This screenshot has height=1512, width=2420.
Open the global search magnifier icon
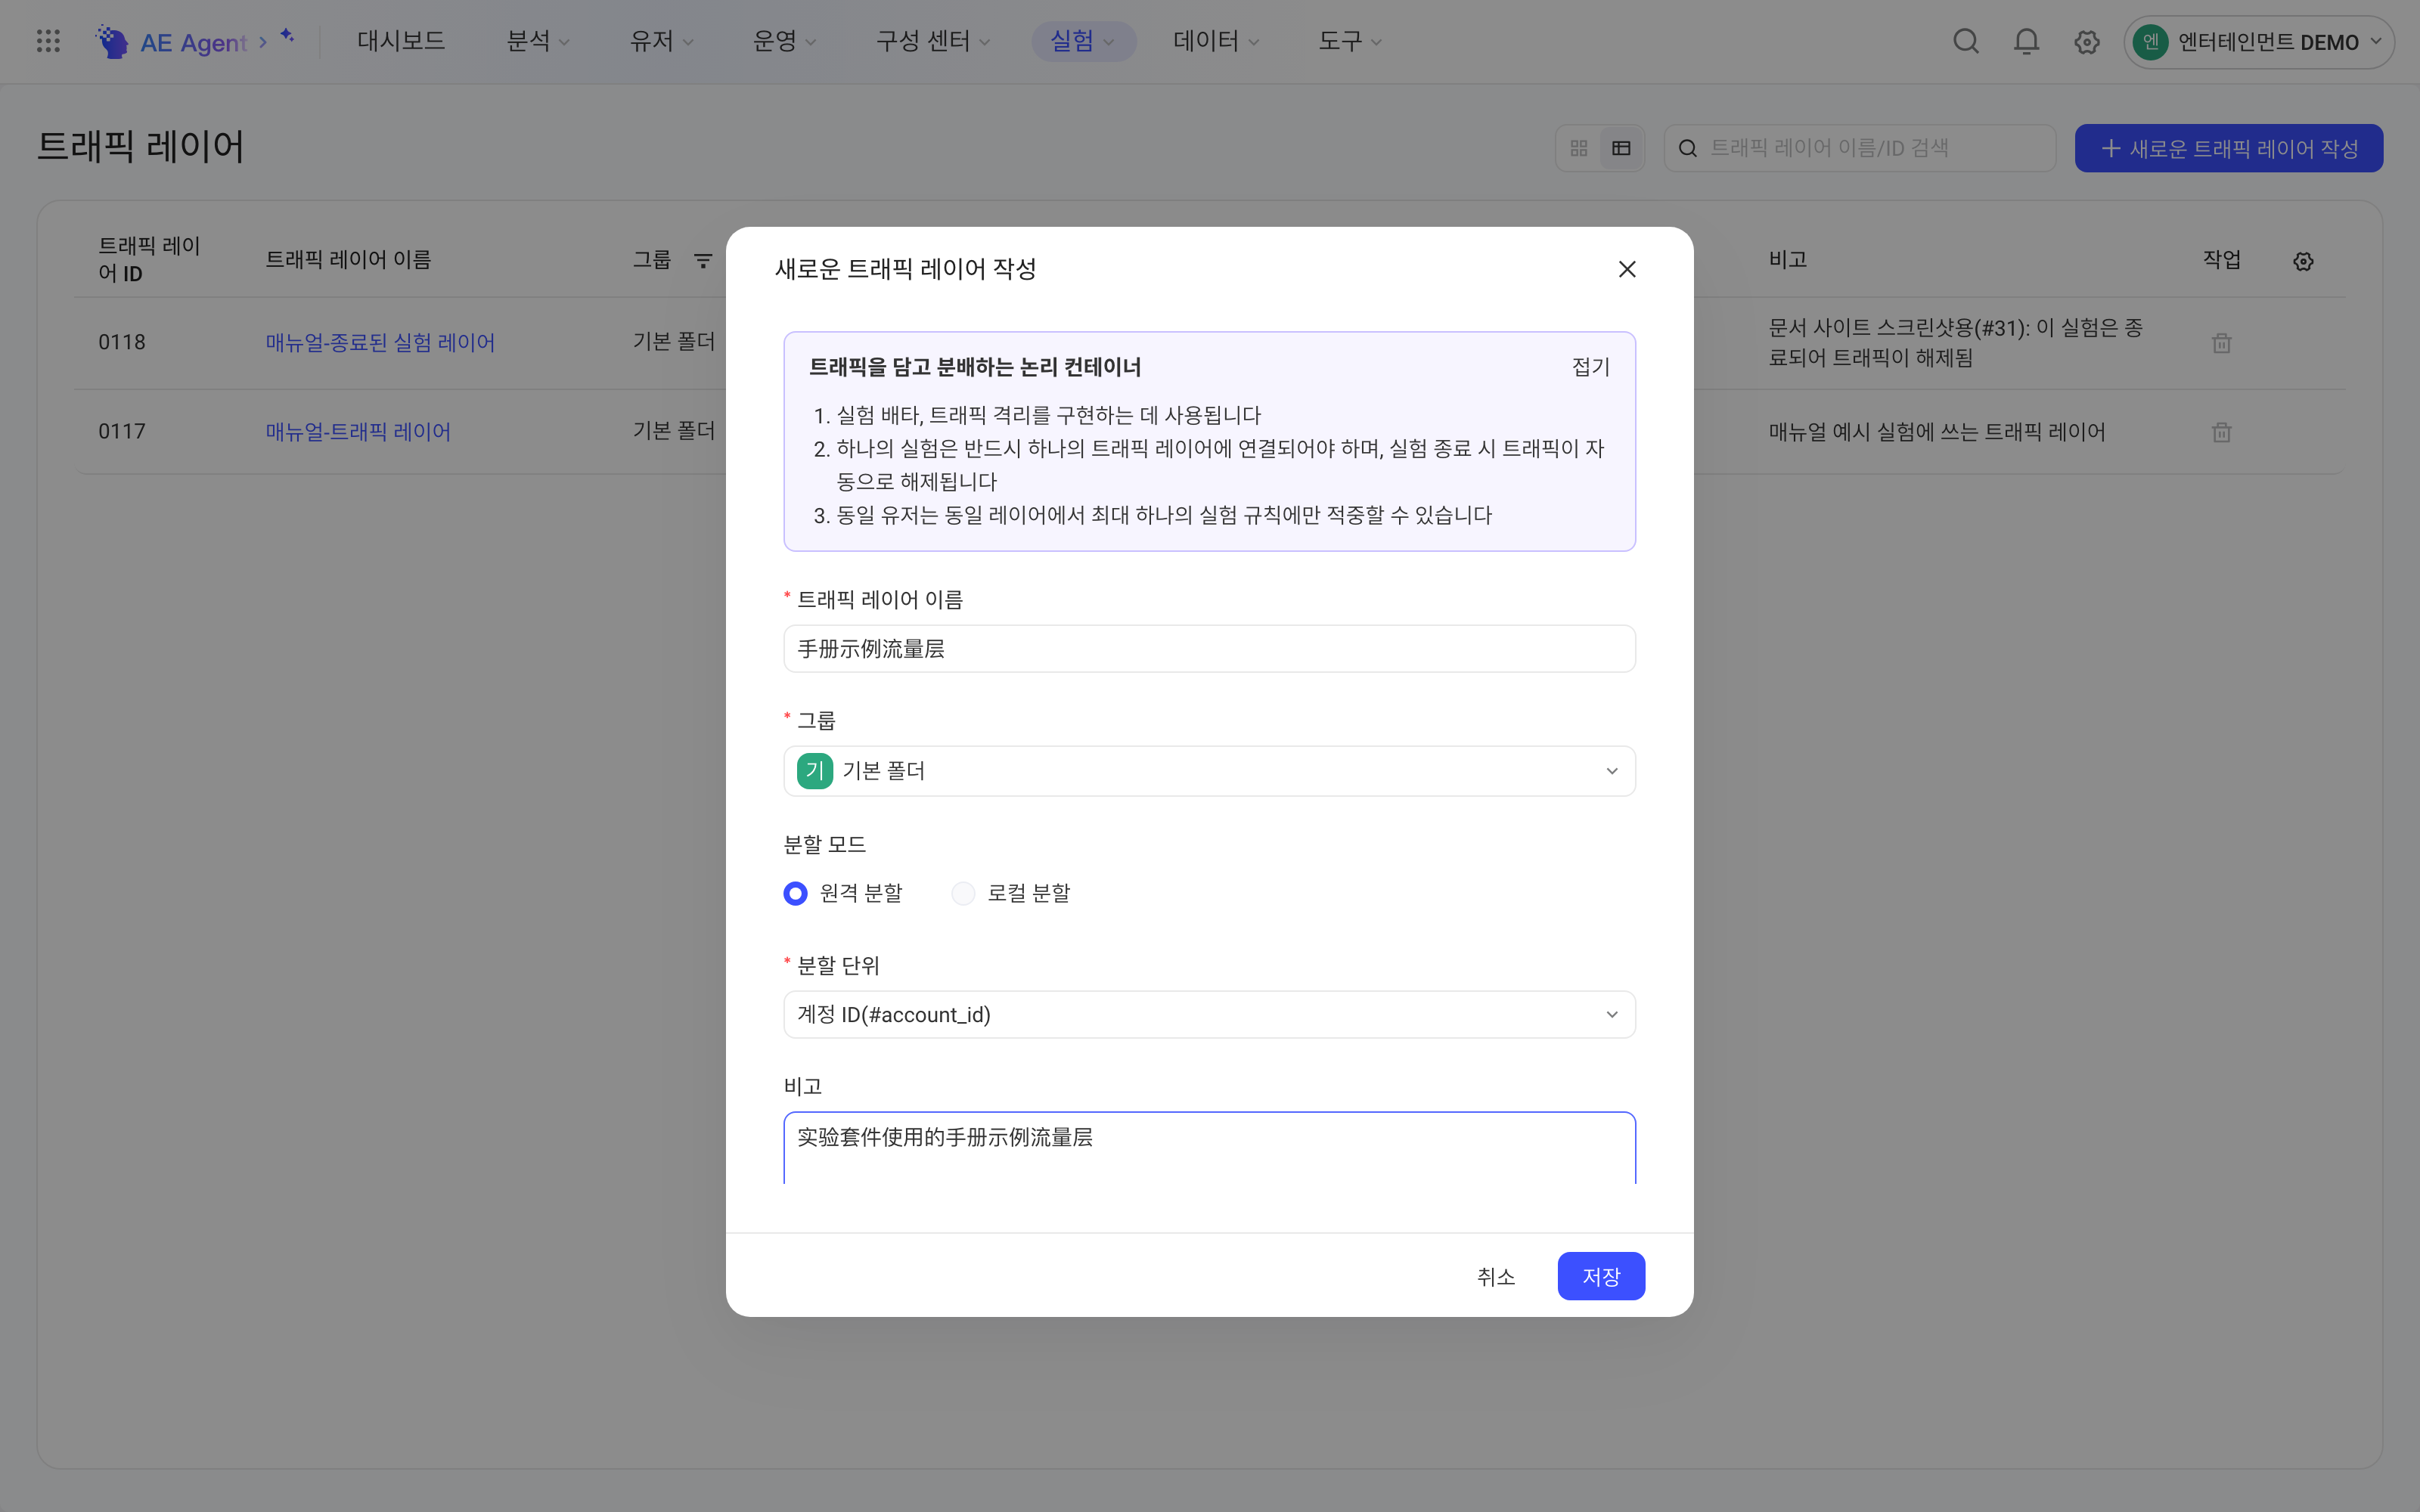click(1966, 41)
